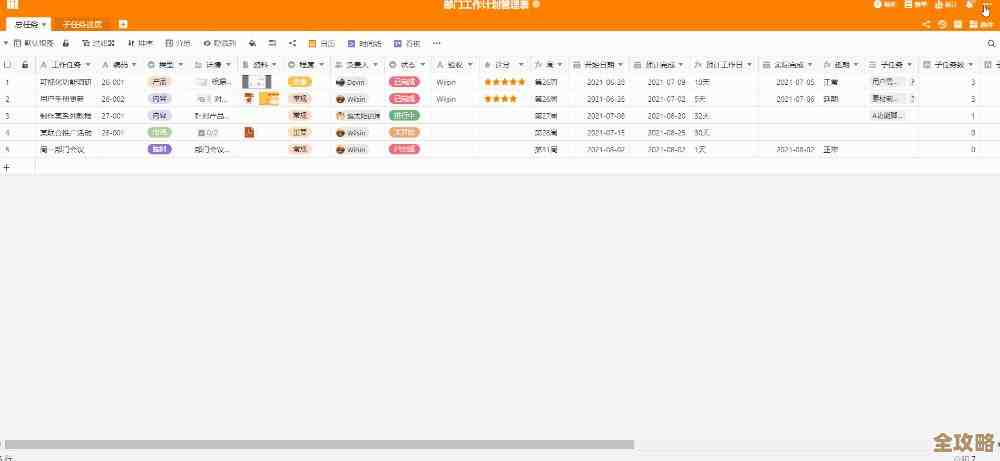Open the calendar view icon in toolbar
This screenshot has width=1000, height=461.
(312, 43)
